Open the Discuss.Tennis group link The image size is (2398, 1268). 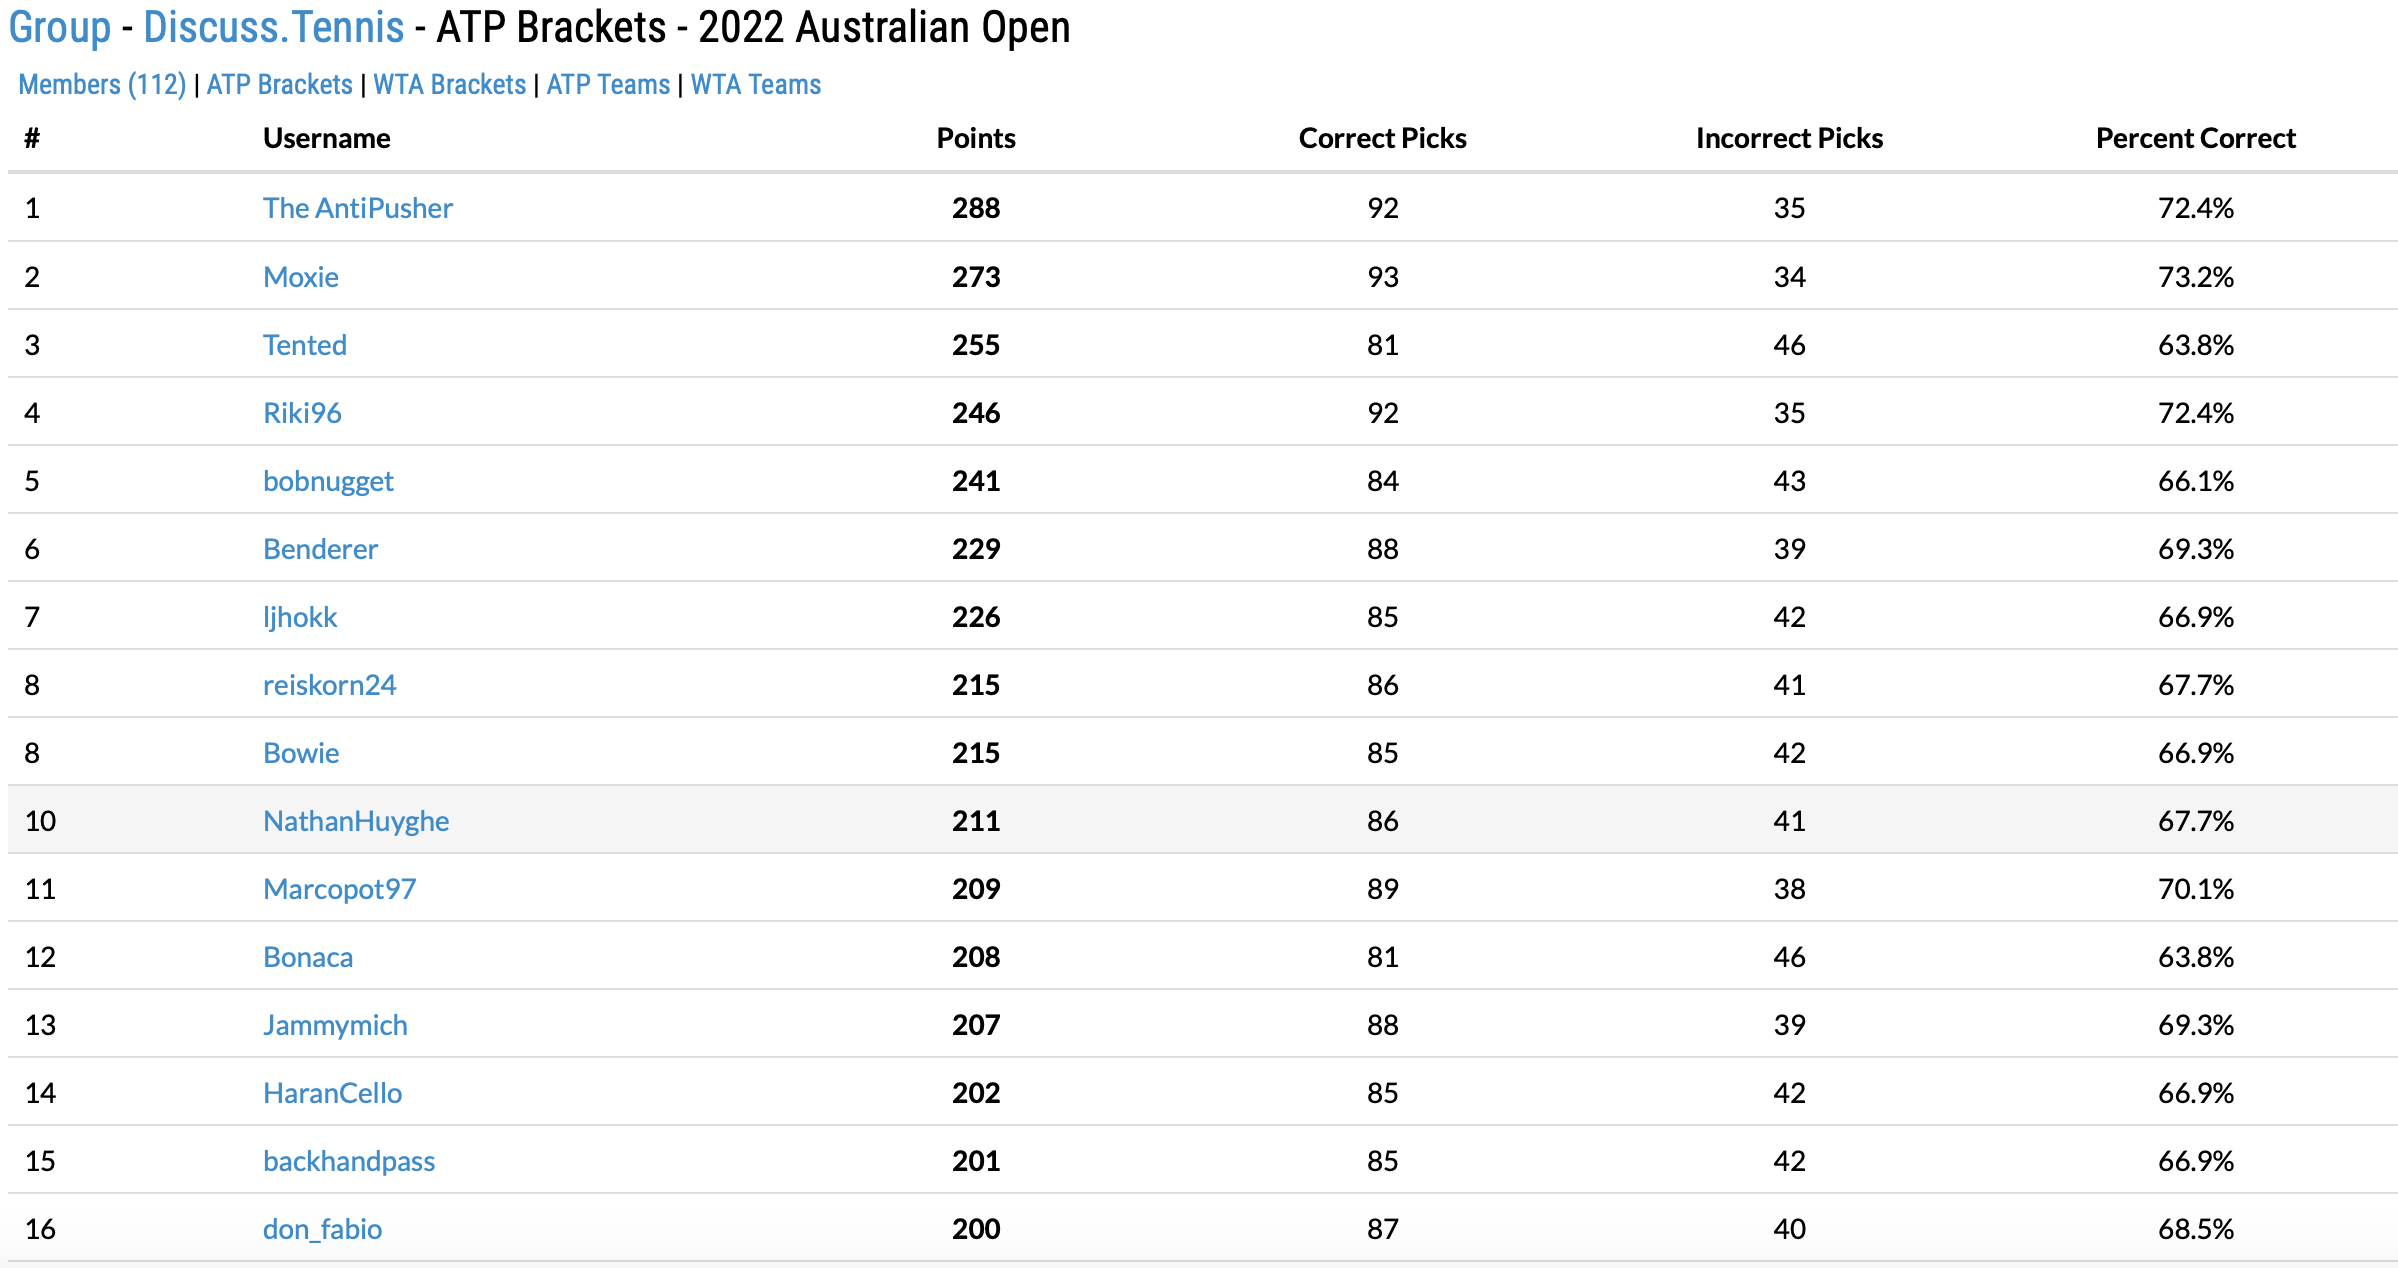(273, 27)
